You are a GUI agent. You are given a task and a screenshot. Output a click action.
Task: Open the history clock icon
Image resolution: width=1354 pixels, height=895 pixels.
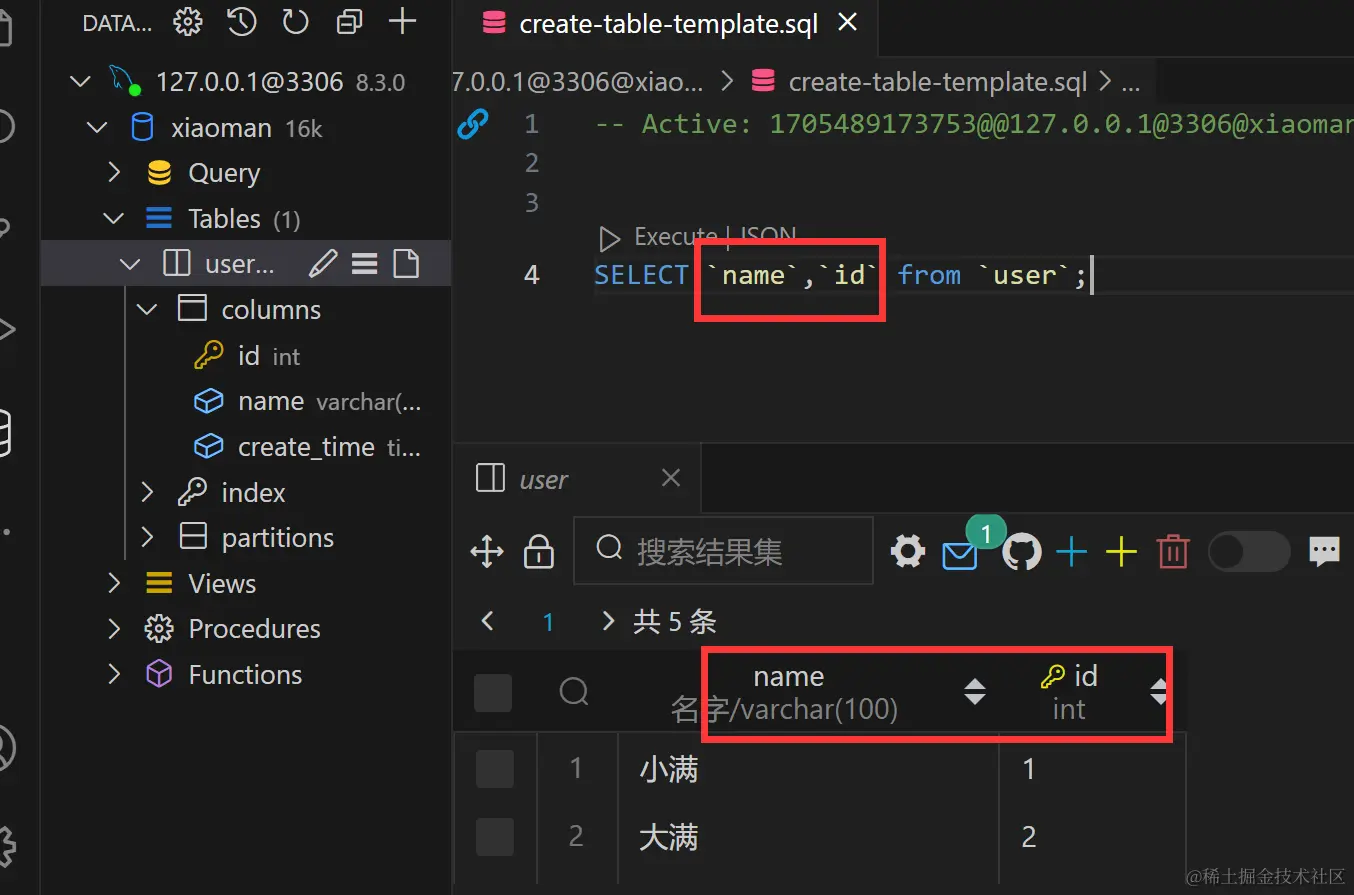[x=242, y=21]
